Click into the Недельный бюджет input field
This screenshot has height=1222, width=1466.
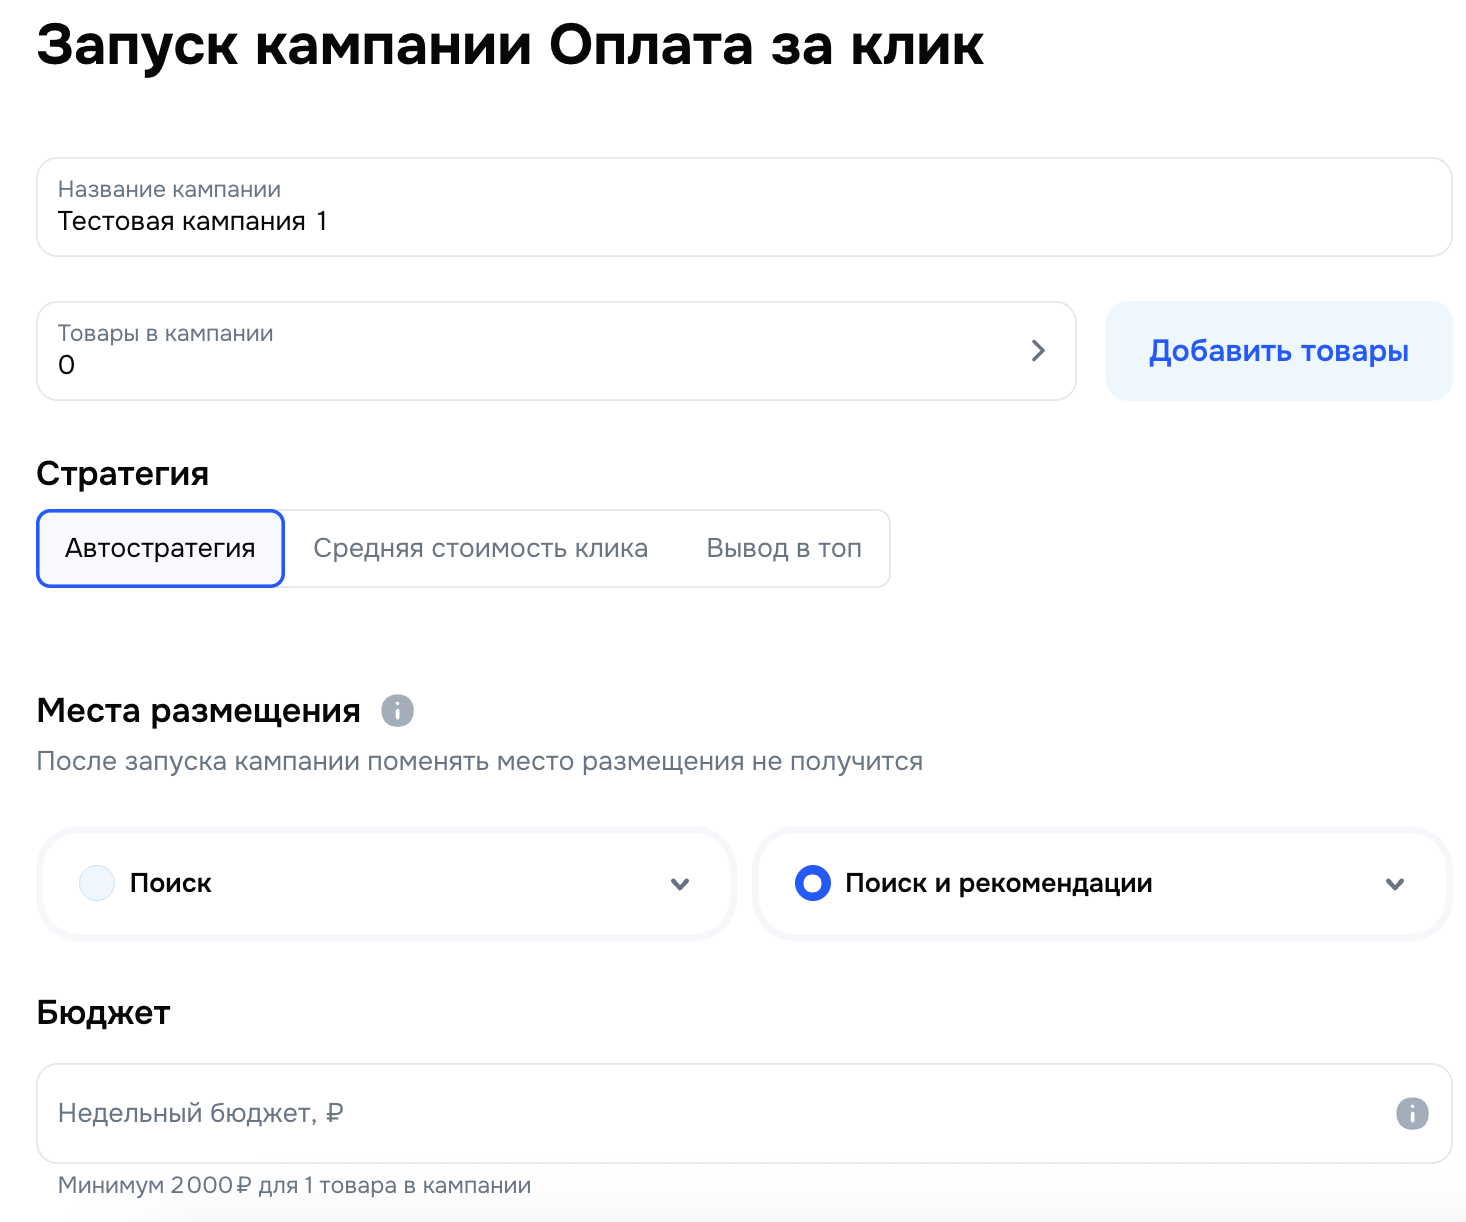click(x=700, y=1113)
